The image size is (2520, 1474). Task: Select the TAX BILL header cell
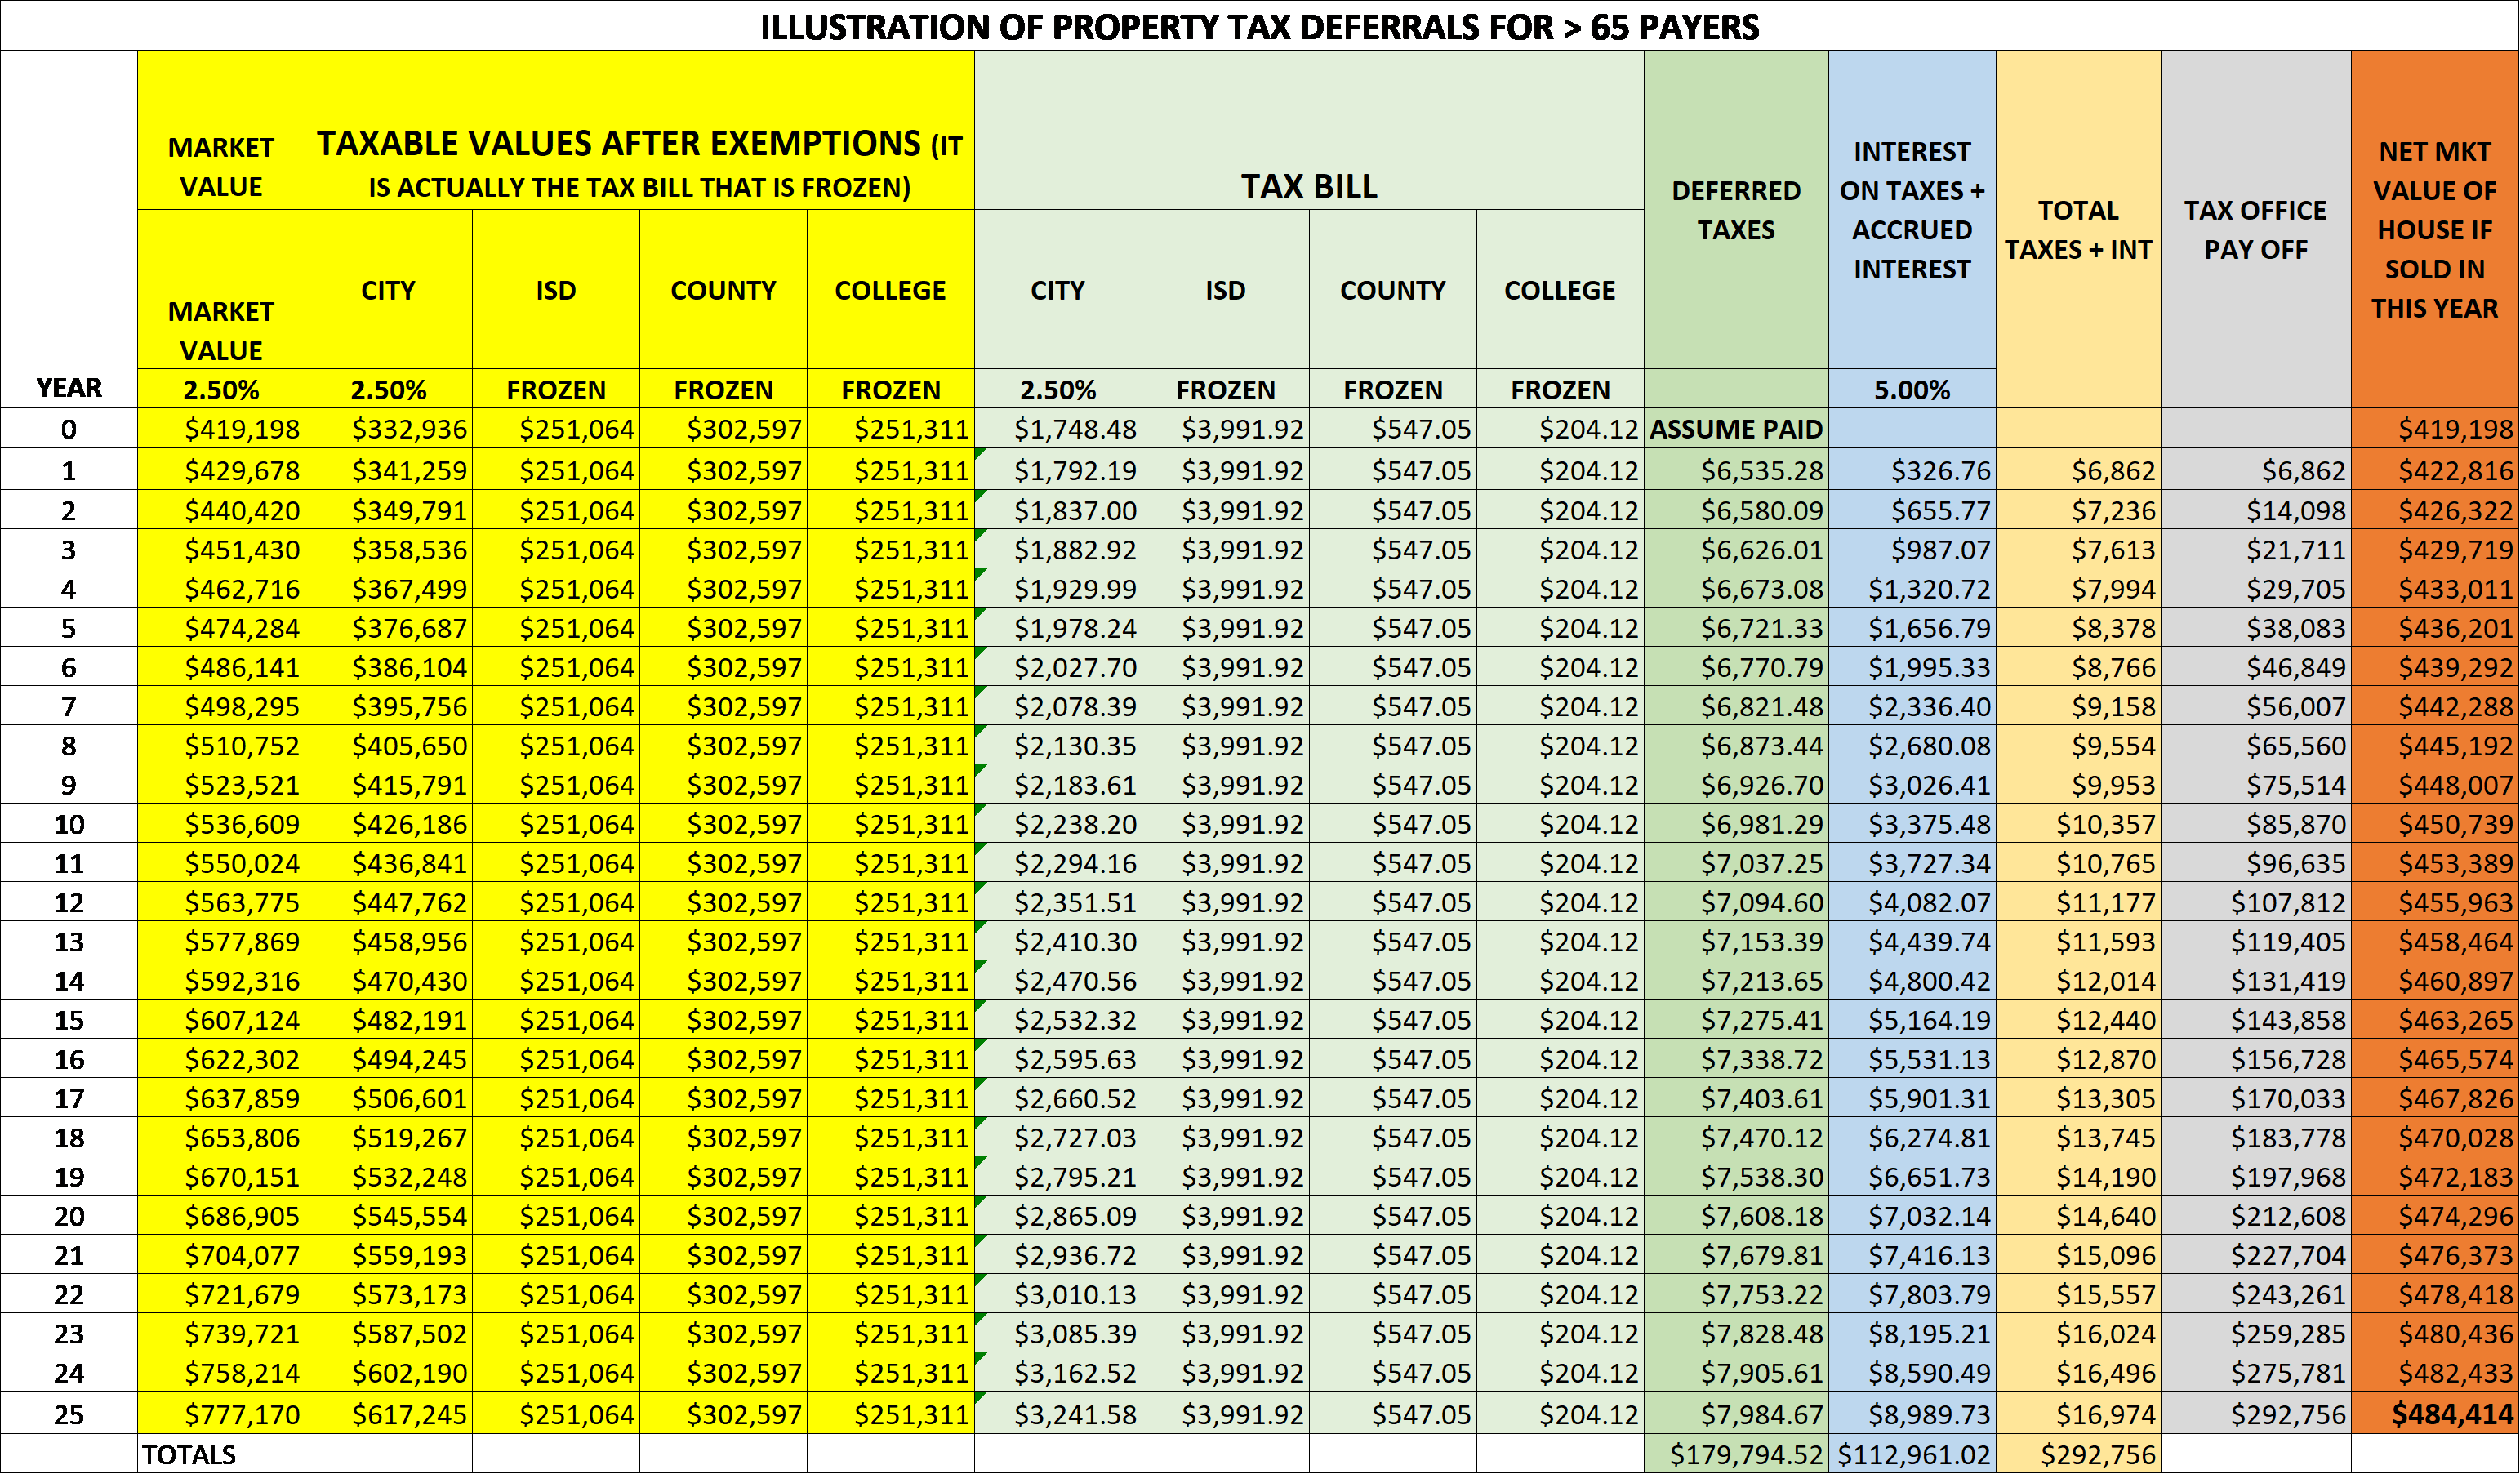point(1308,186)
